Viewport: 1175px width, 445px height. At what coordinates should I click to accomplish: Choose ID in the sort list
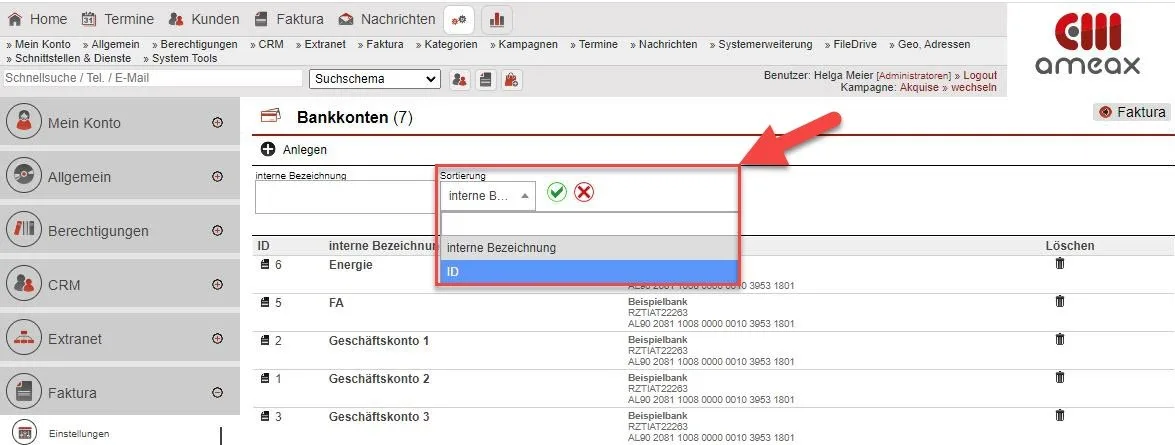[x=588, y=271]
